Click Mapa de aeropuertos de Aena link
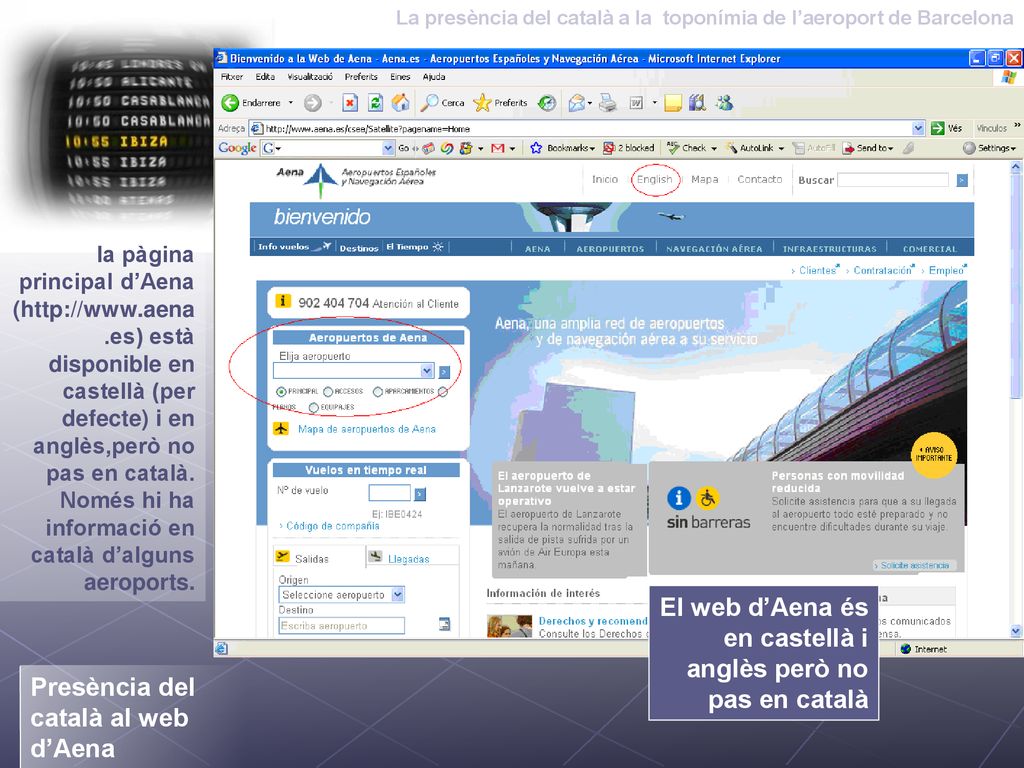1024x768 pixels. (x=366, y=429)
